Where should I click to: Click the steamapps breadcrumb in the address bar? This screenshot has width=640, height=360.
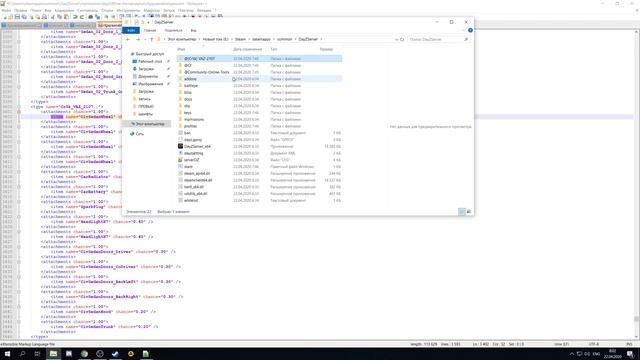(261, 39)
